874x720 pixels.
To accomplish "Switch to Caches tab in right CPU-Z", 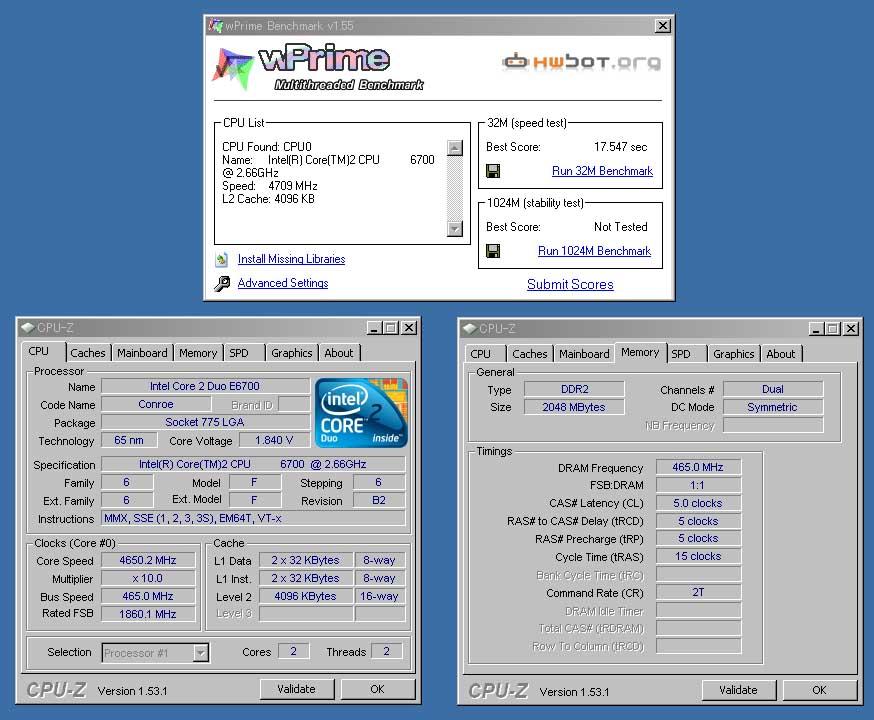I will [530, 354].
